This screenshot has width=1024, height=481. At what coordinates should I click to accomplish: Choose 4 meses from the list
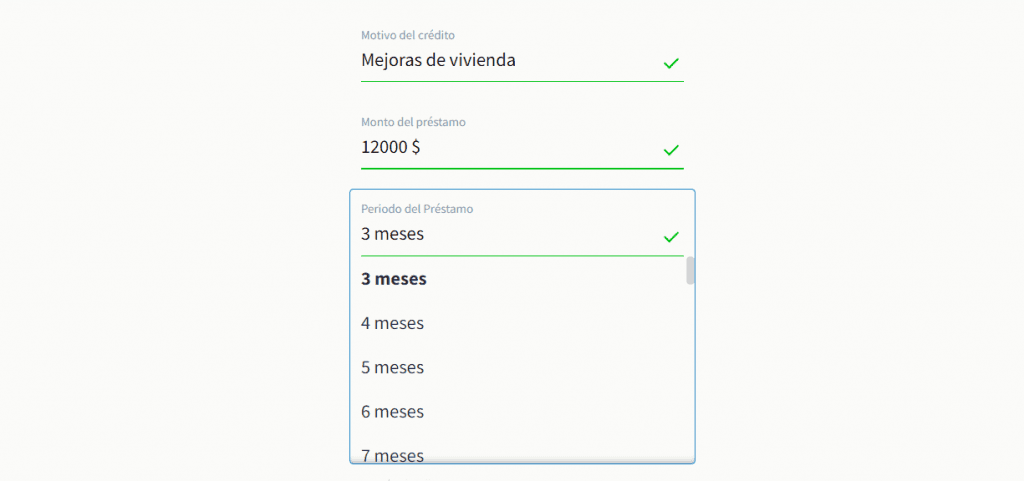[x=392, y=323]
